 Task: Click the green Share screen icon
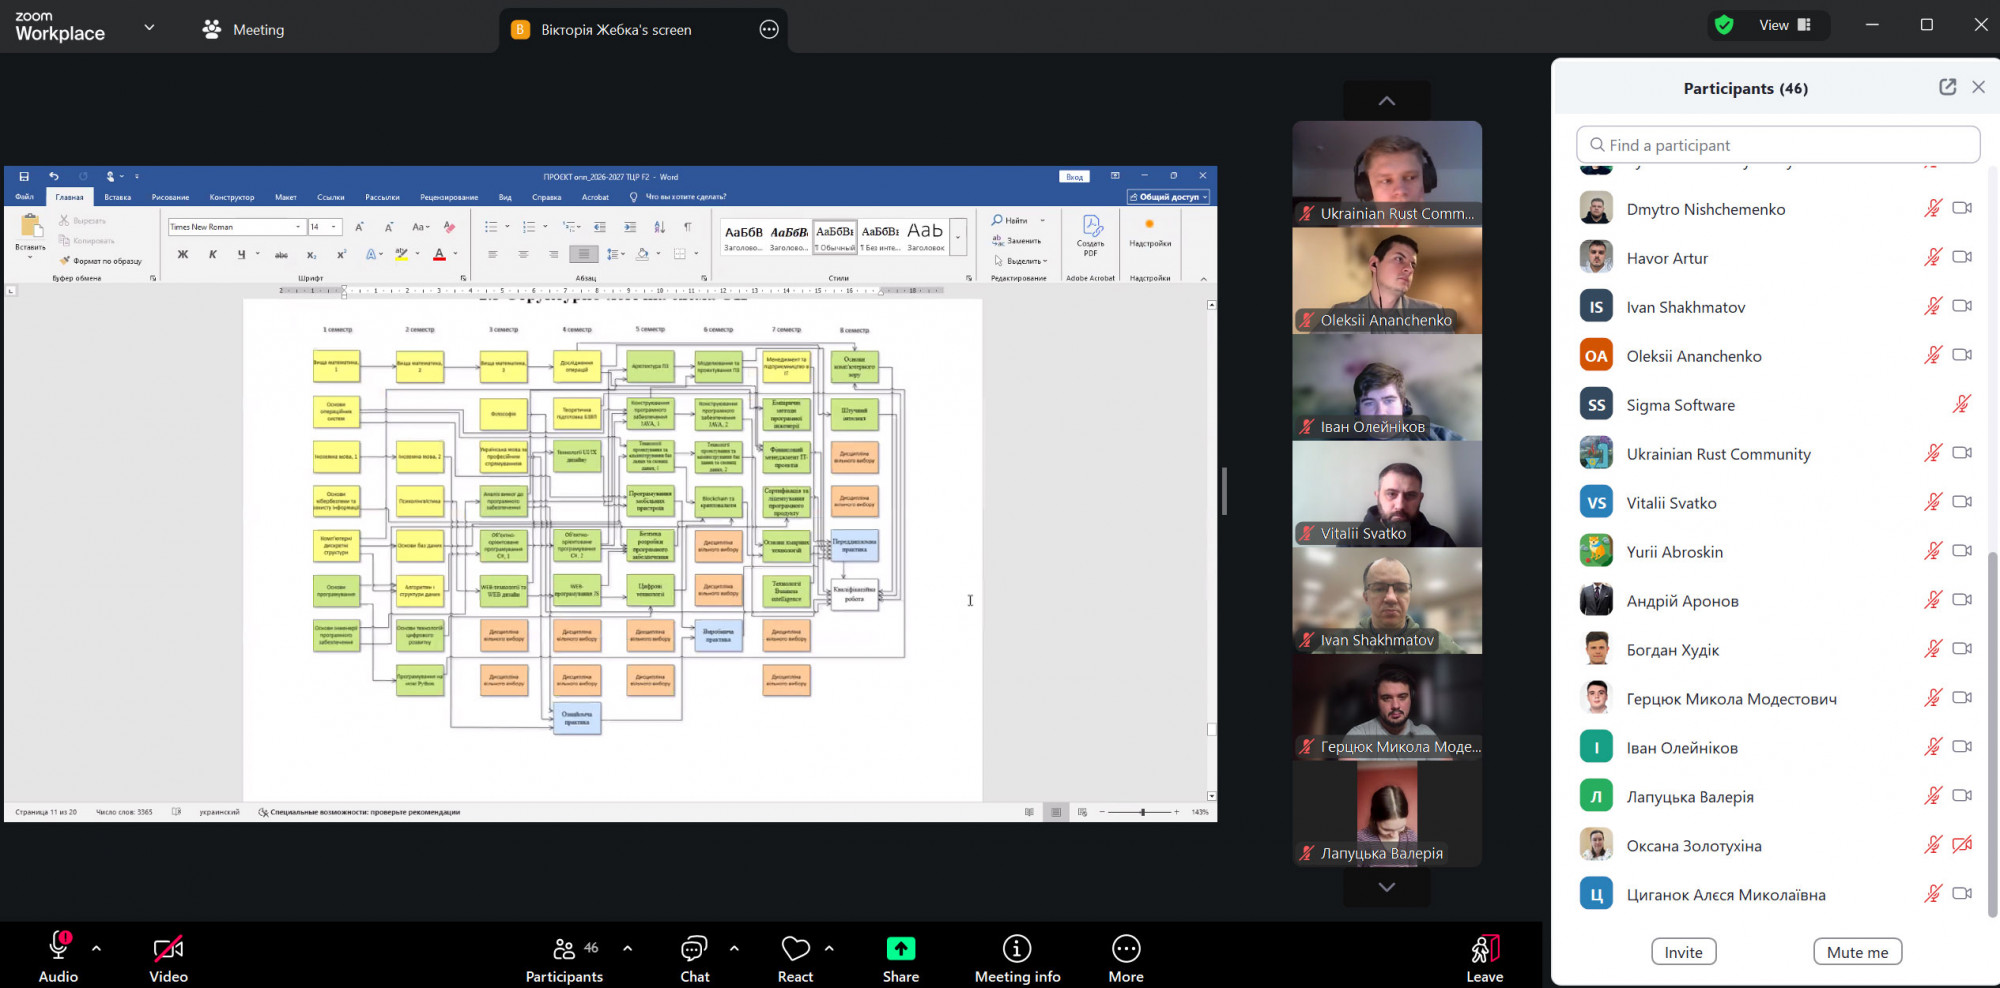900,949
